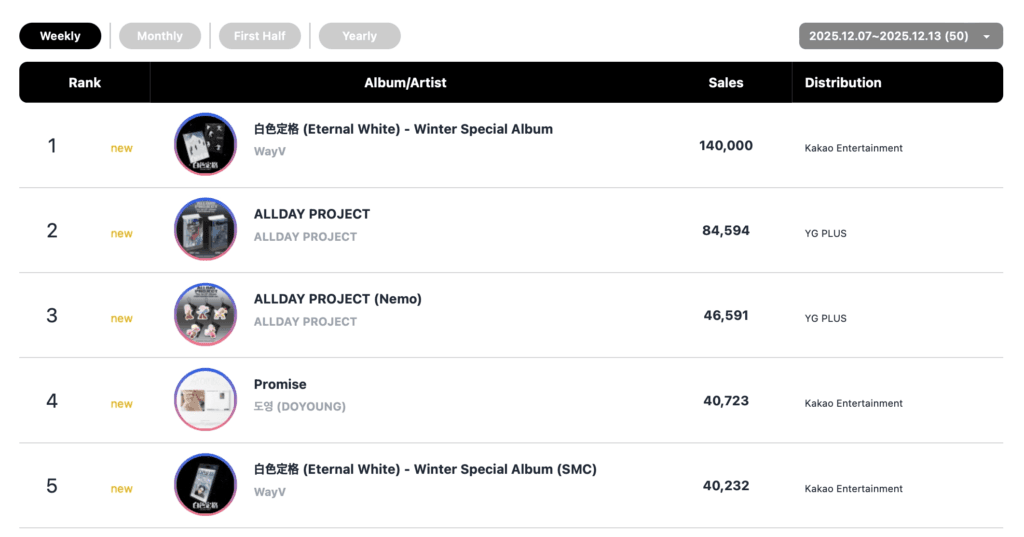Open Eternal White (SMC) album title link
This screenshot has width=1024, height=537.
coord(425,469)
